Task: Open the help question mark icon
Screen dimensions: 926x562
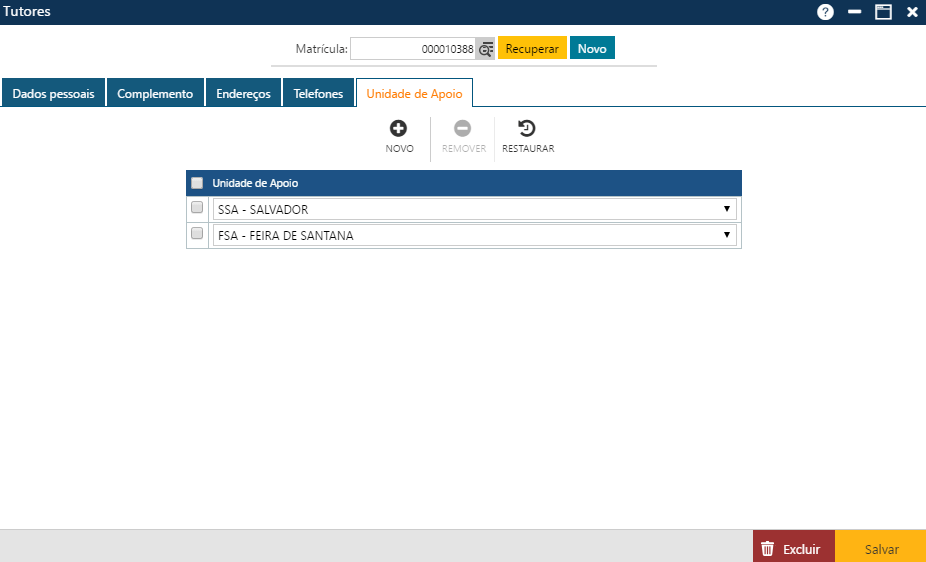Action: click(825, 12)
